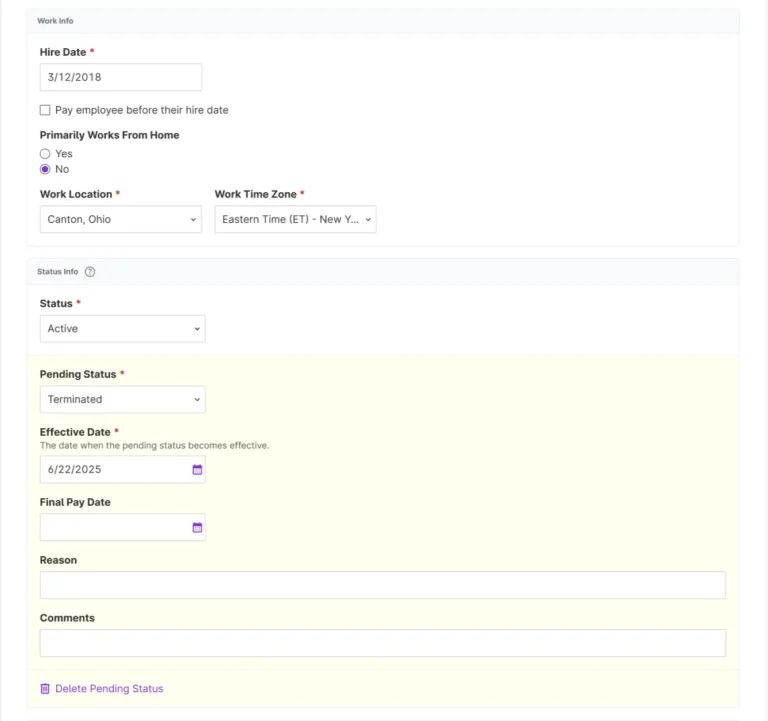768x721 pixels.
Task: Open the Effective Date calendar picker
Action: (197, 470)
